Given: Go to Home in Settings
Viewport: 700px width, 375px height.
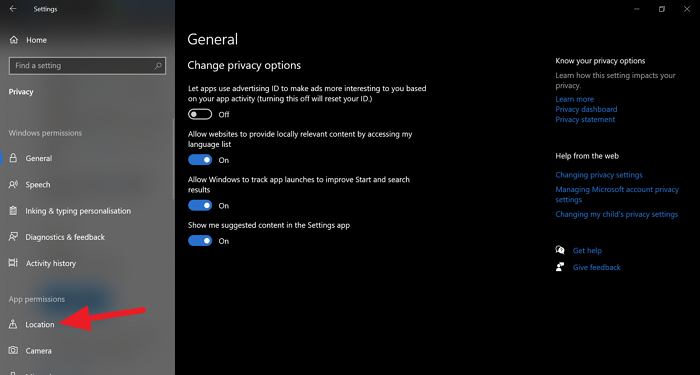Looking at the screenshot, I should pos(36,40).
